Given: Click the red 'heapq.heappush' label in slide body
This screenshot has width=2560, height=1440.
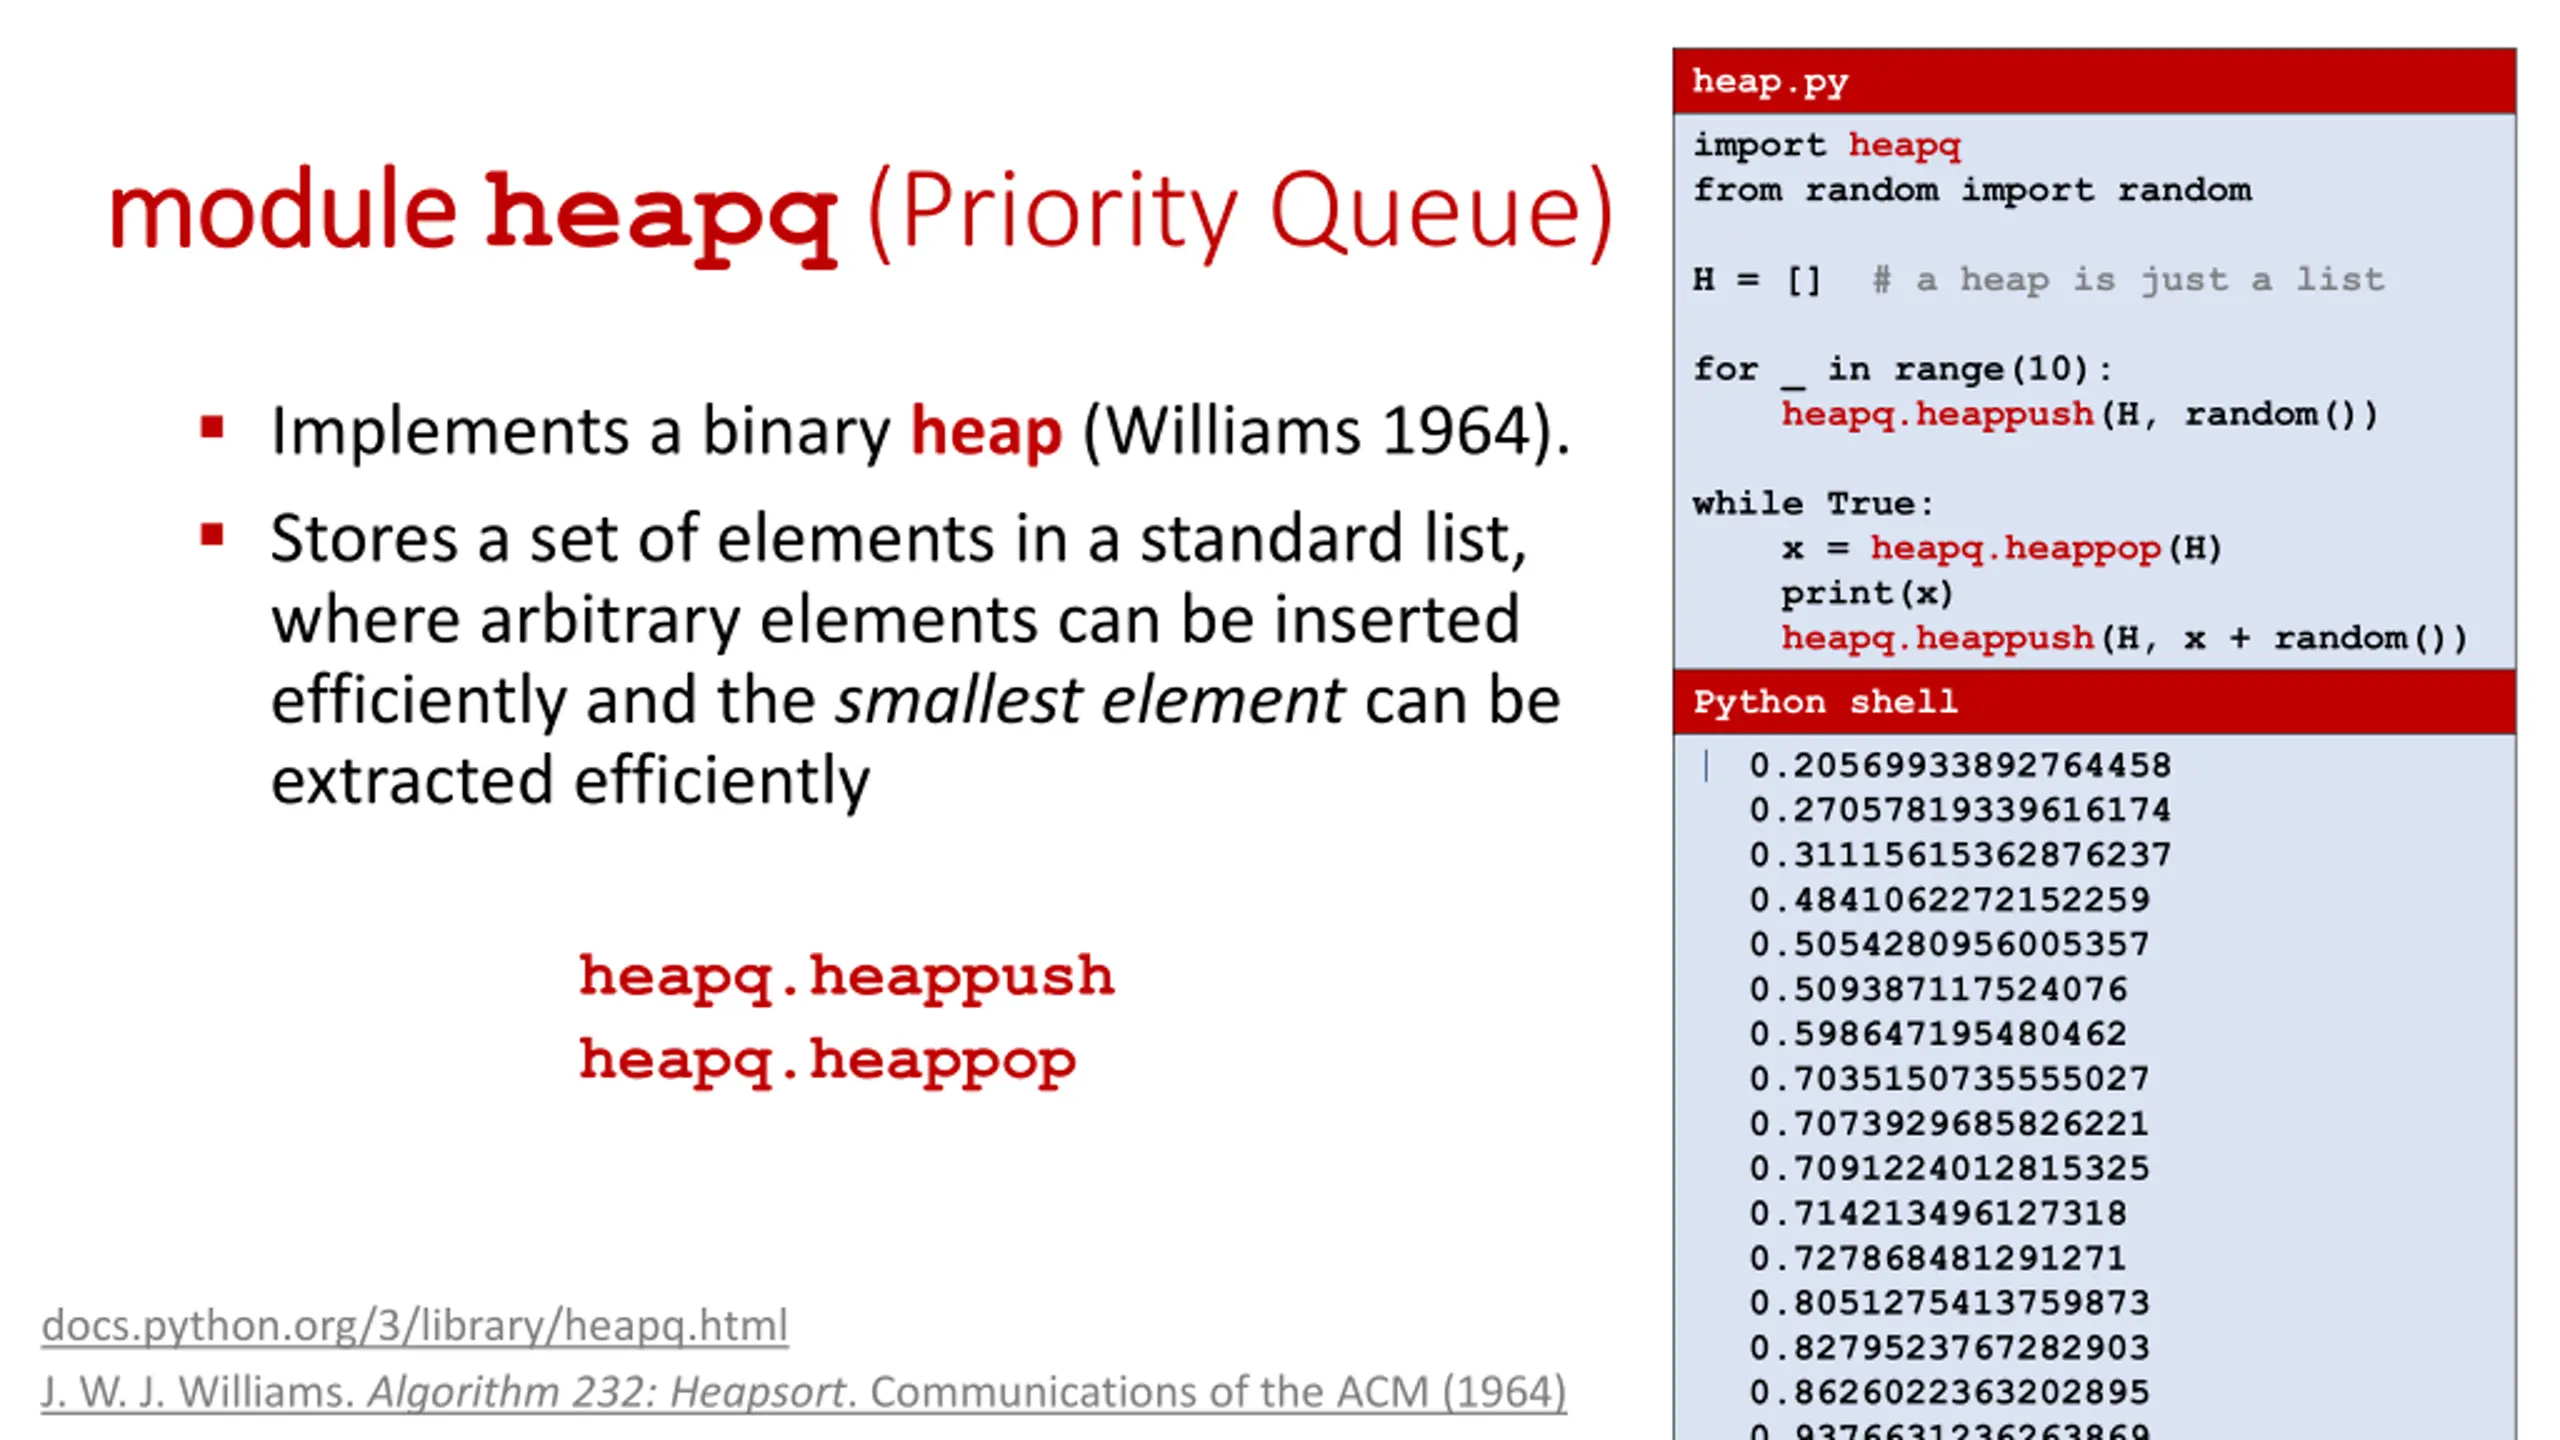Looking at the screenshot, I should 846,976.
